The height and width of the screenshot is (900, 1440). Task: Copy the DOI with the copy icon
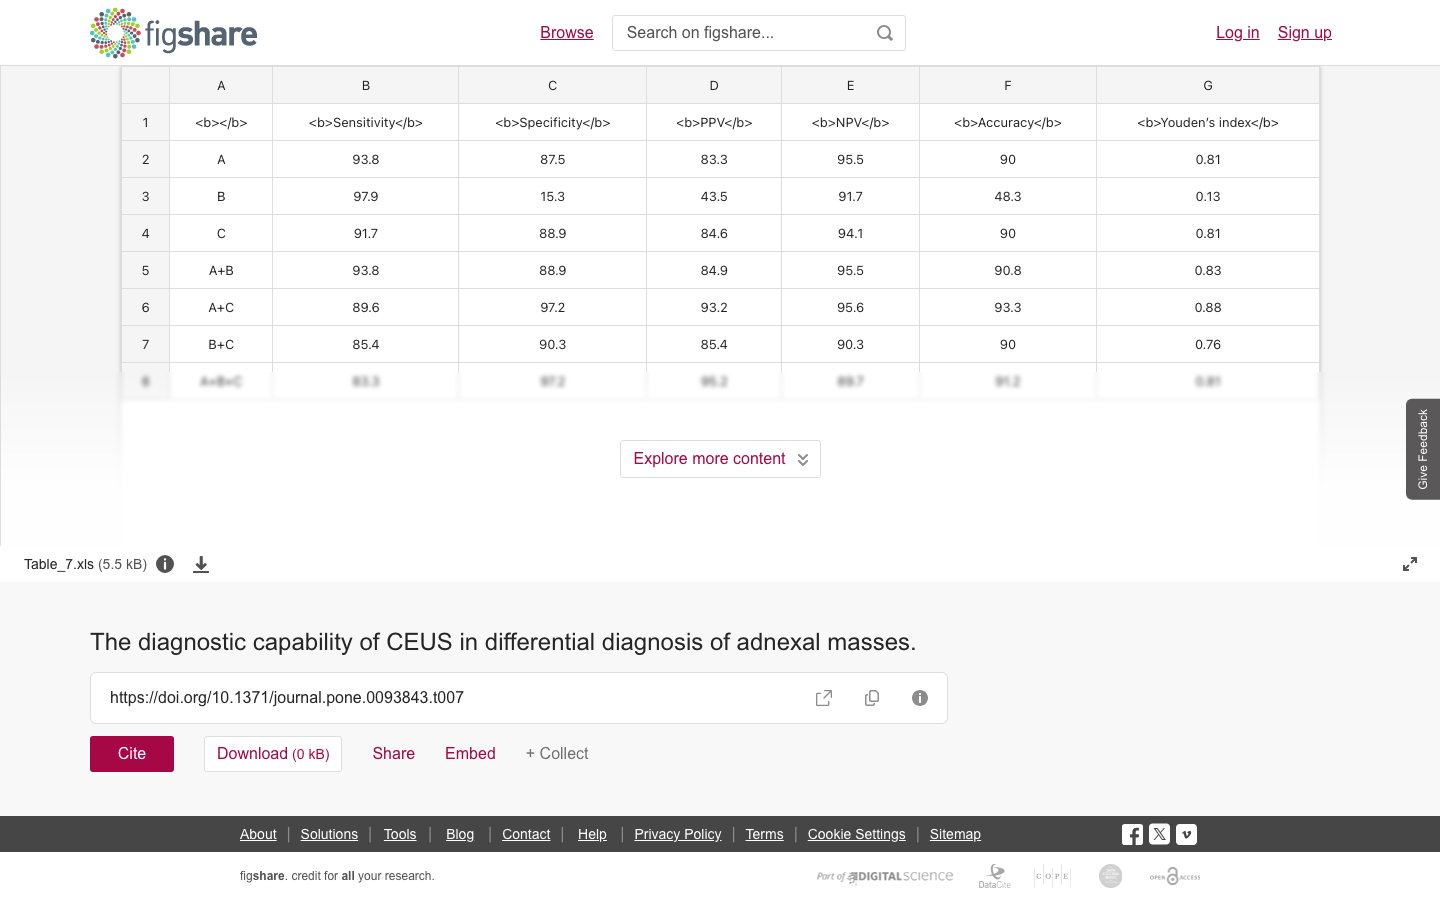click(x=872, y=698)
